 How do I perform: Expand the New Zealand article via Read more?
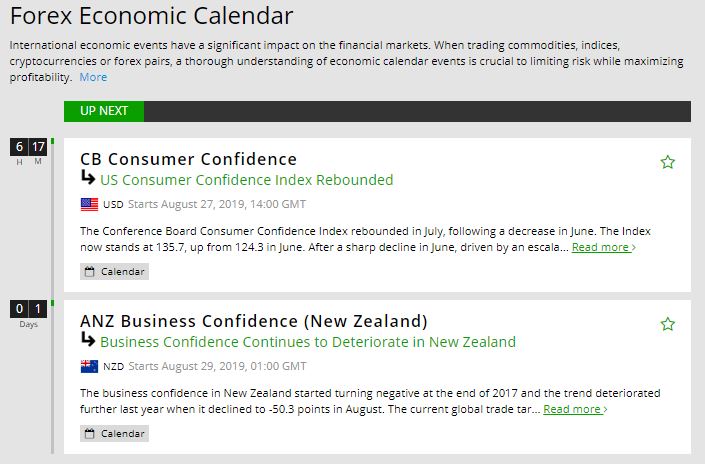point(575,409)
